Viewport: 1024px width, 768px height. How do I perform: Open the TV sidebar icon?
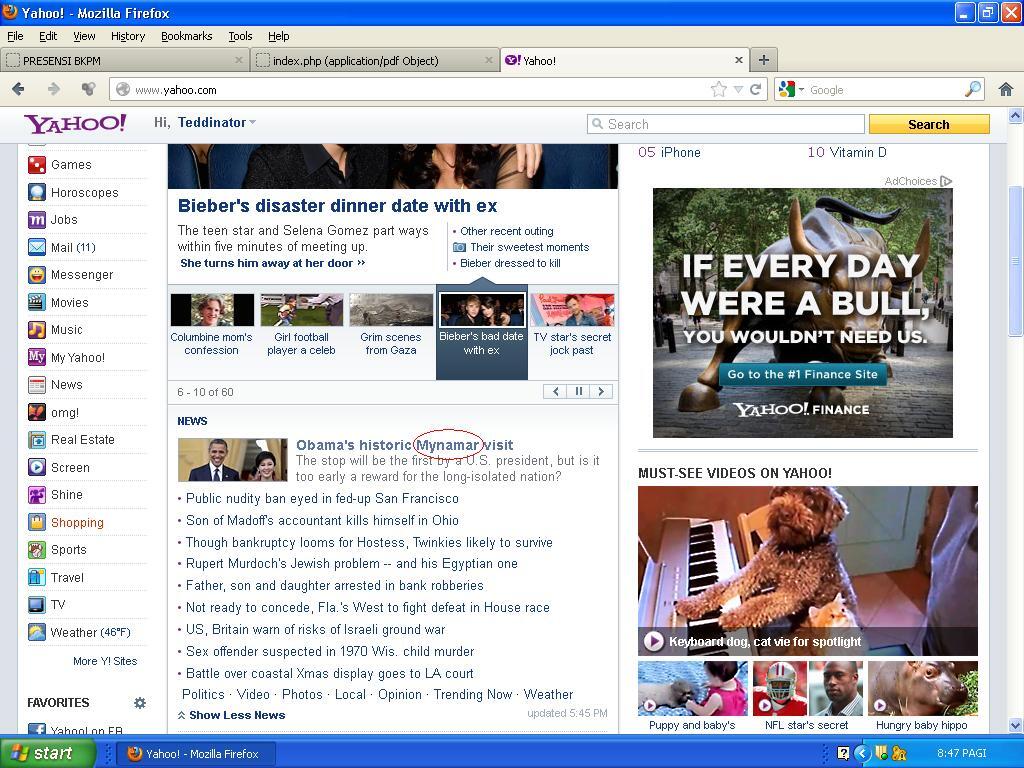[x=37, y=605]
